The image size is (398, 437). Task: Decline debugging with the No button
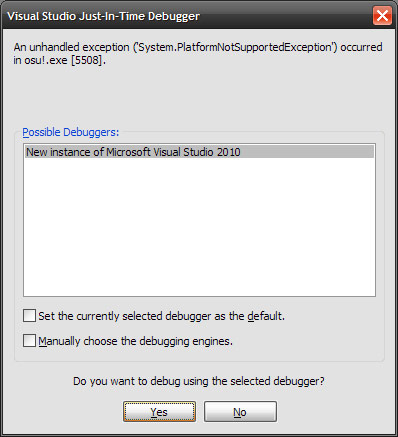pos(240,412)
